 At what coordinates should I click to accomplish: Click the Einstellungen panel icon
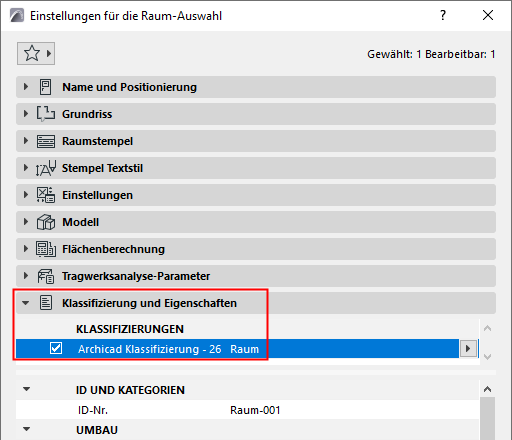46,195
